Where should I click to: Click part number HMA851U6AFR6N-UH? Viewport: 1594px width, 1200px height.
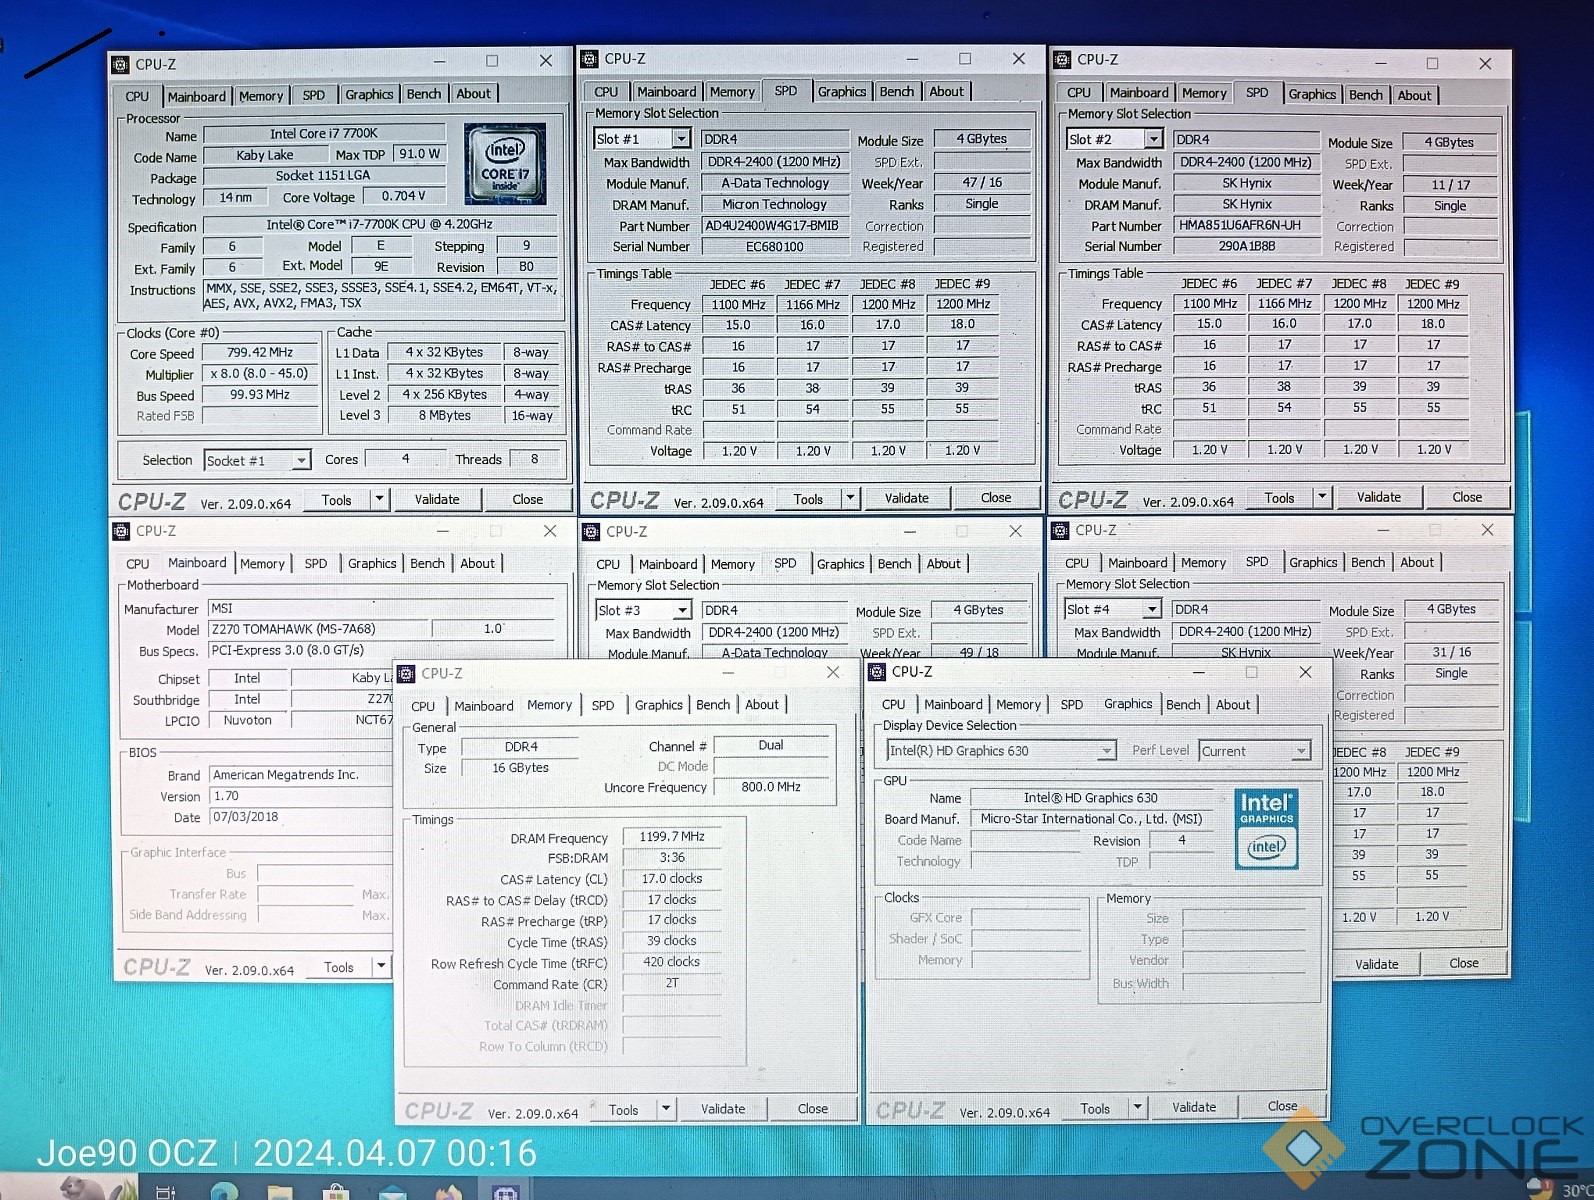[1247, 226]
